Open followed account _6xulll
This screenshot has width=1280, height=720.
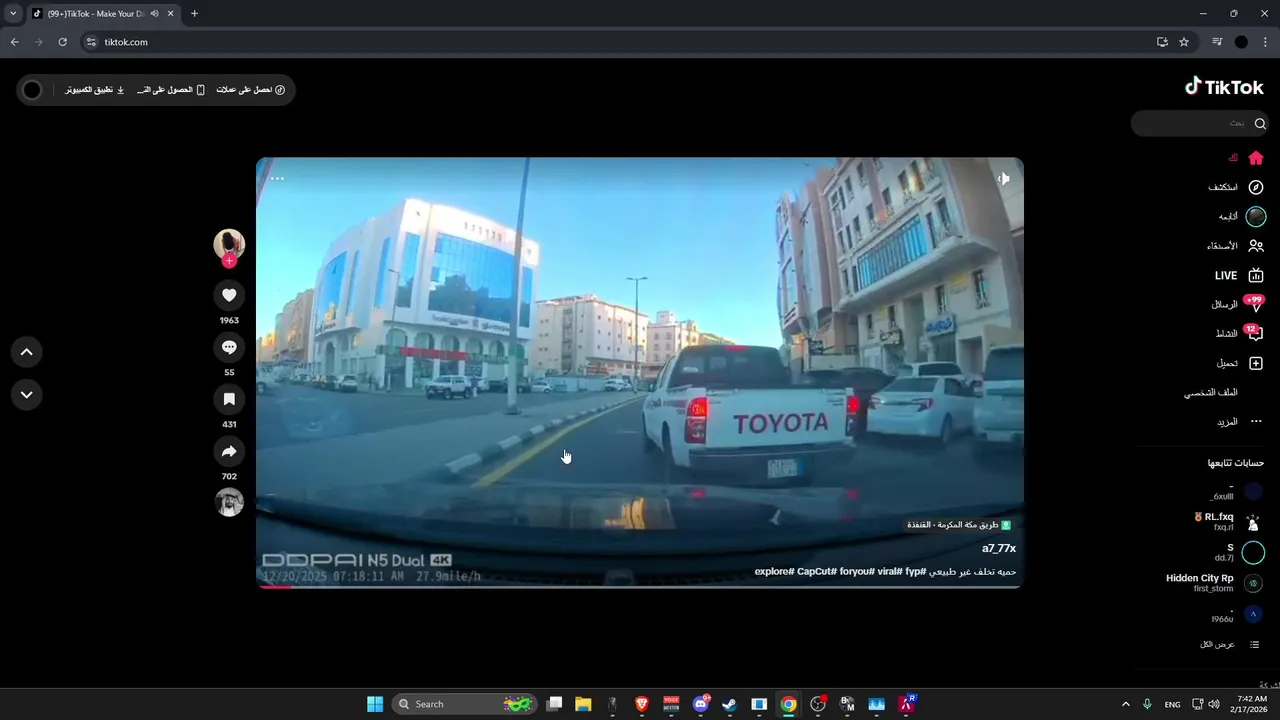pyautogui.click(x=1236, y=491)
